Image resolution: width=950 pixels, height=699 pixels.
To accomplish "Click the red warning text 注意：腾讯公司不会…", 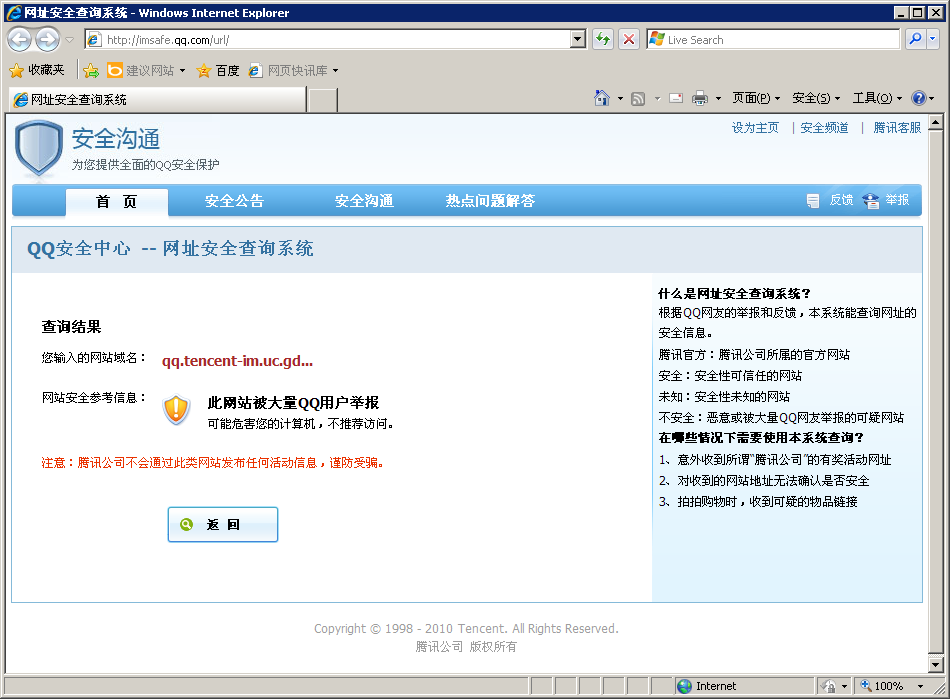I will pos(213,463).
